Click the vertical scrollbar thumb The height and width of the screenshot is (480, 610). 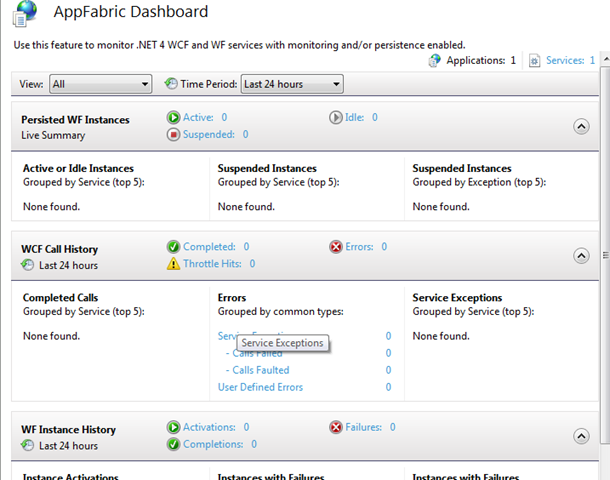coord(605,255)
